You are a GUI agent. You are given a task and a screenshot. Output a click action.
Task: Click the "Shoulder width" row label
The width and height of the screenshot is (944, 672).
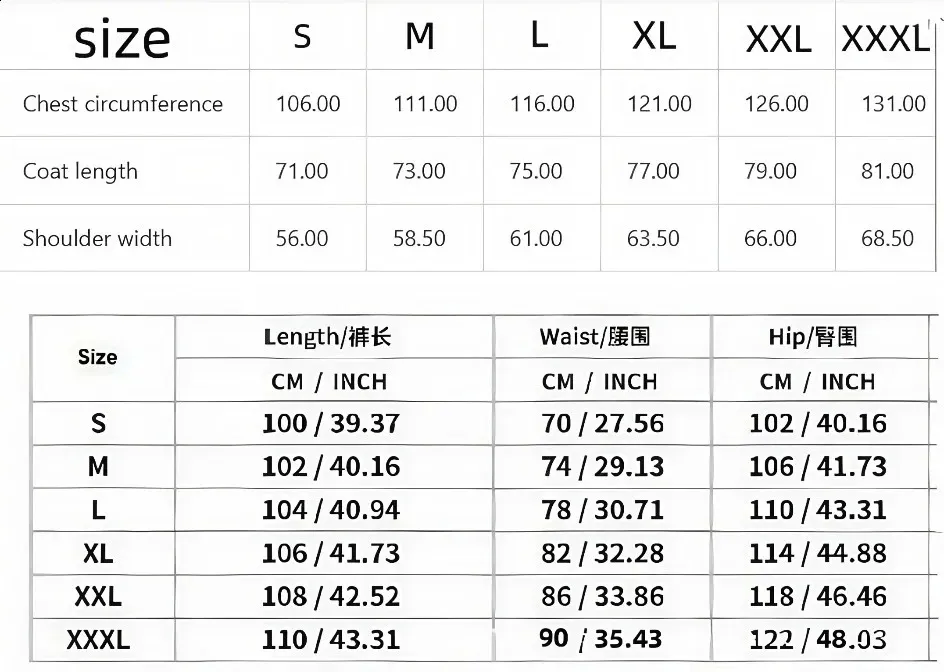(x=97, y=238)
